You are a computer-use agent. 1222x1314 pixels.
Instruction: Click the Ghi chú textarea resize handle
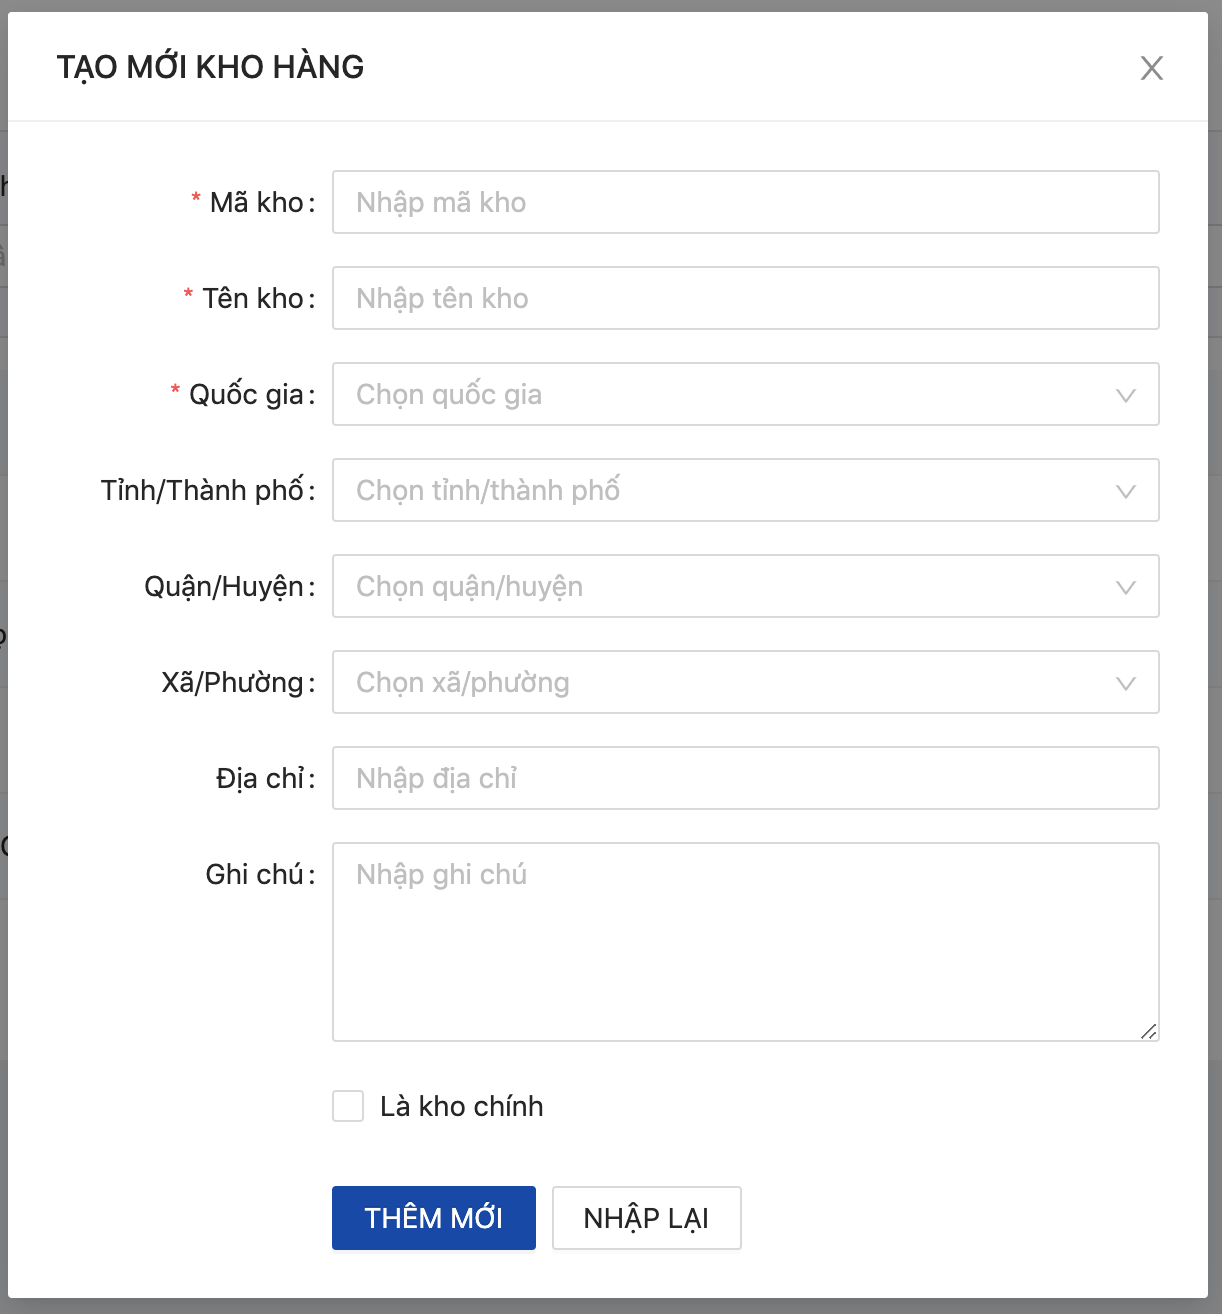[x=1149, y=1031]
